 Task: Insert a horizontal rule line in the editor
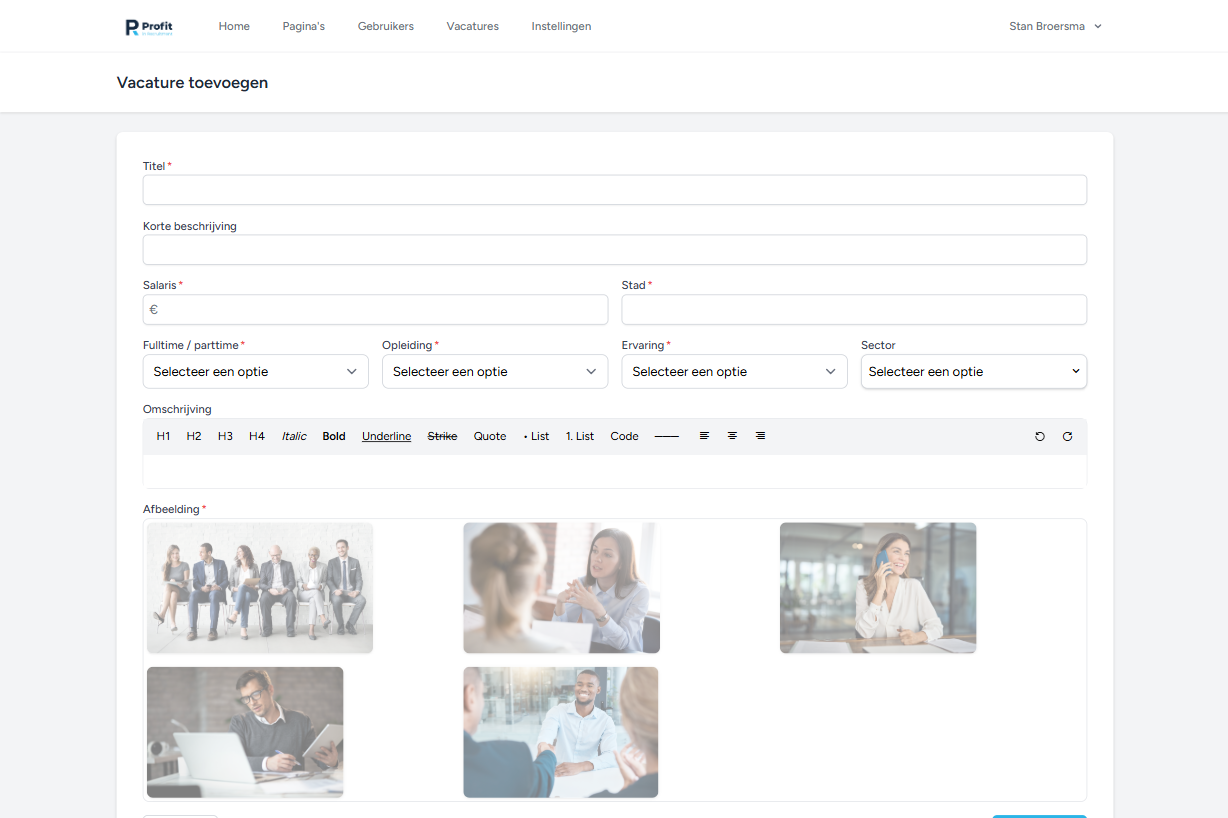666,437
